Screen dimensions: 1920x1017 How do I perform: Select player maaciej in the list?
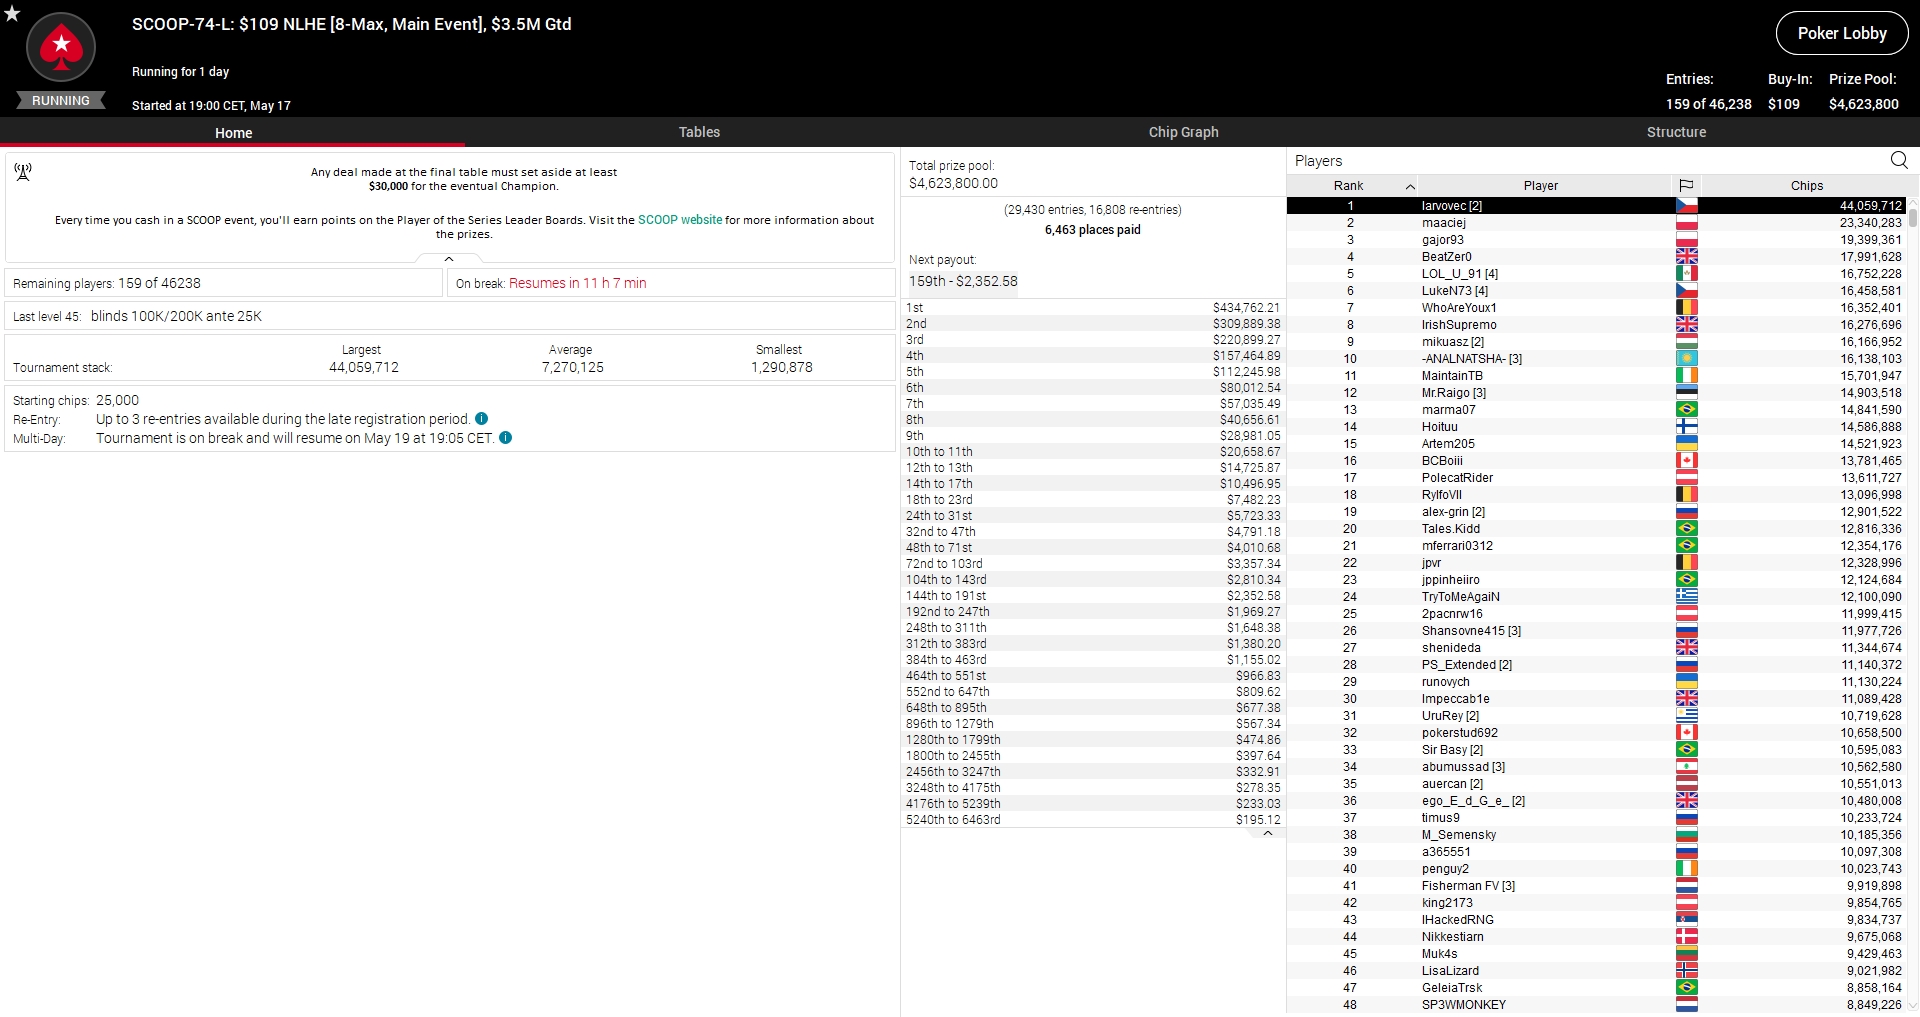point(1598,223)
